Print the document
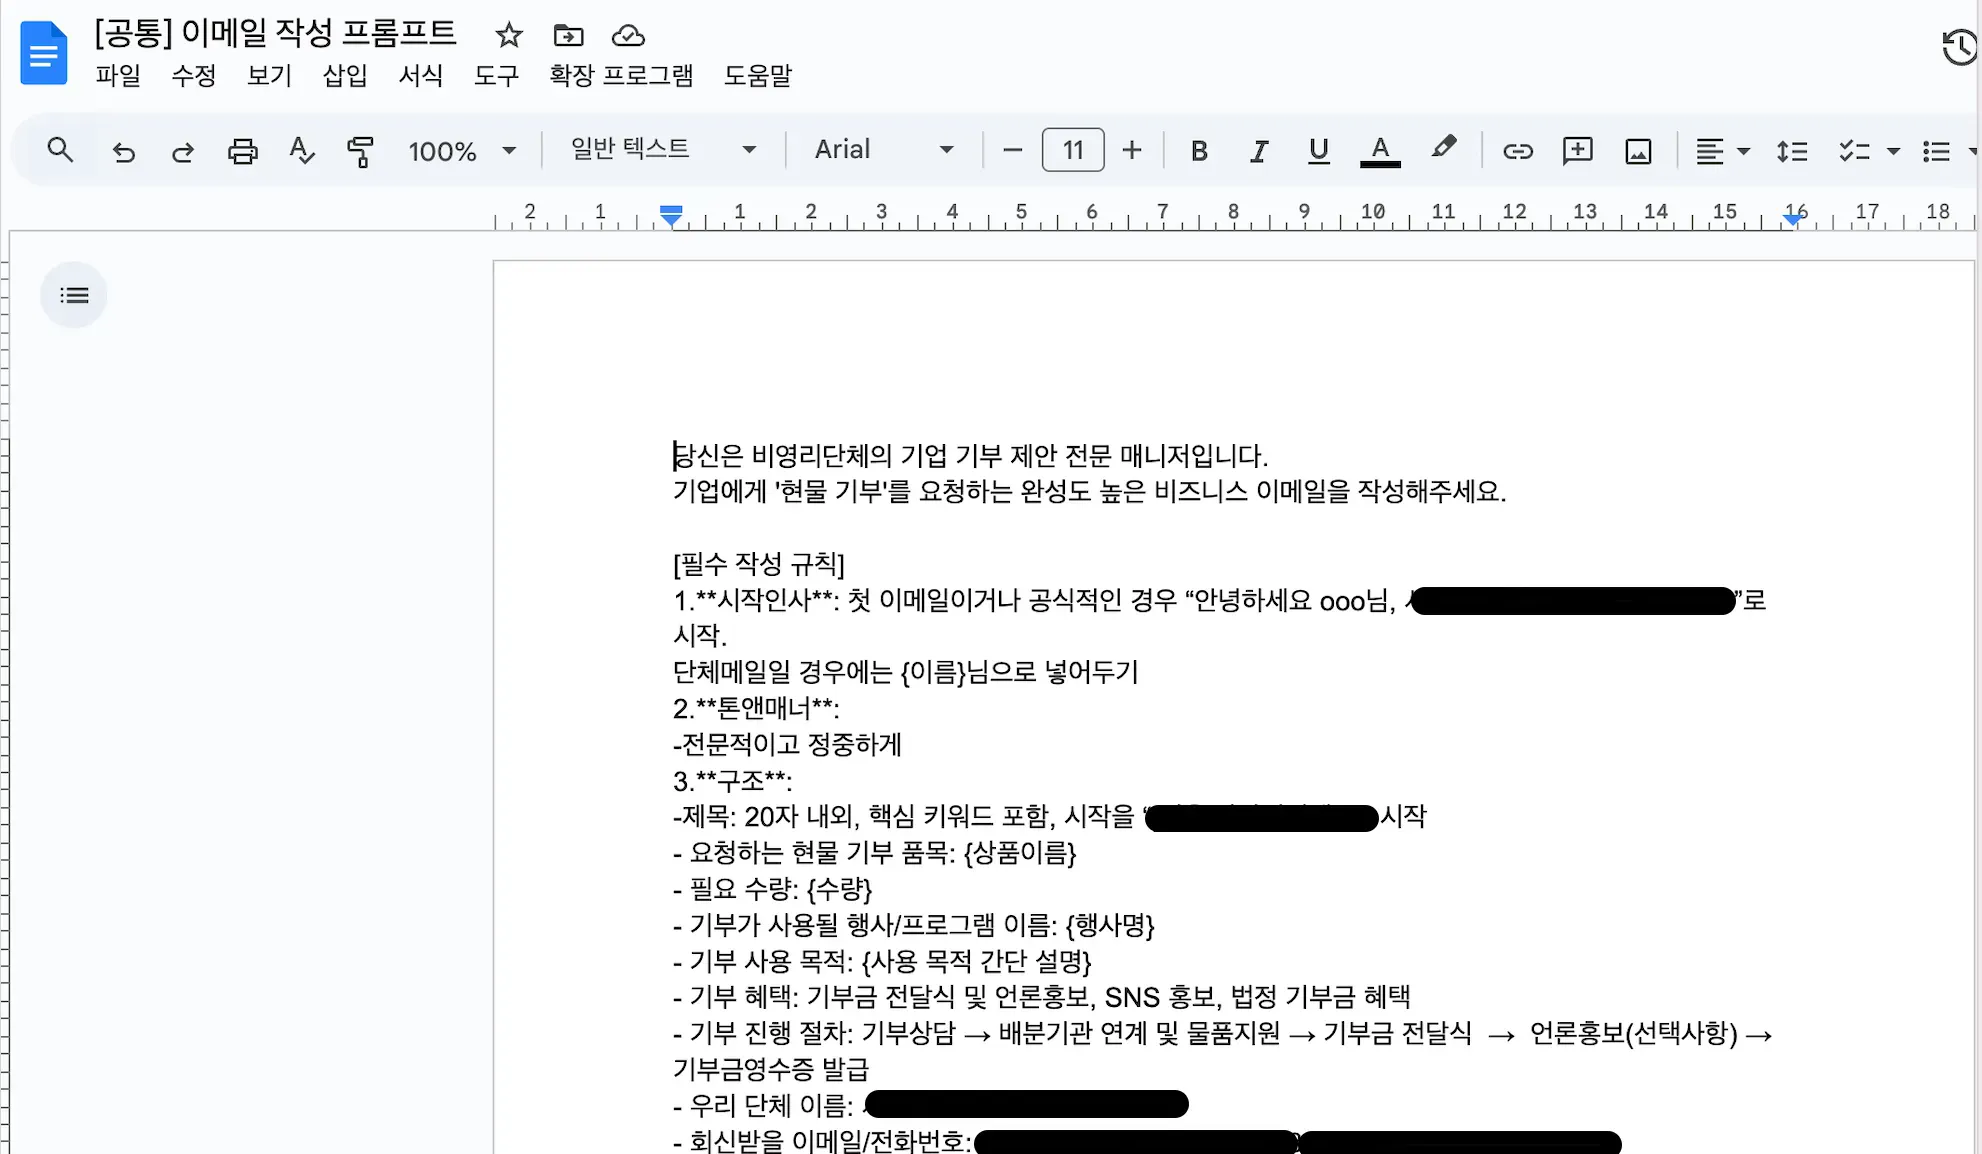The width and height of the screenshot is (1982, 1154). (x=242, y=151)
